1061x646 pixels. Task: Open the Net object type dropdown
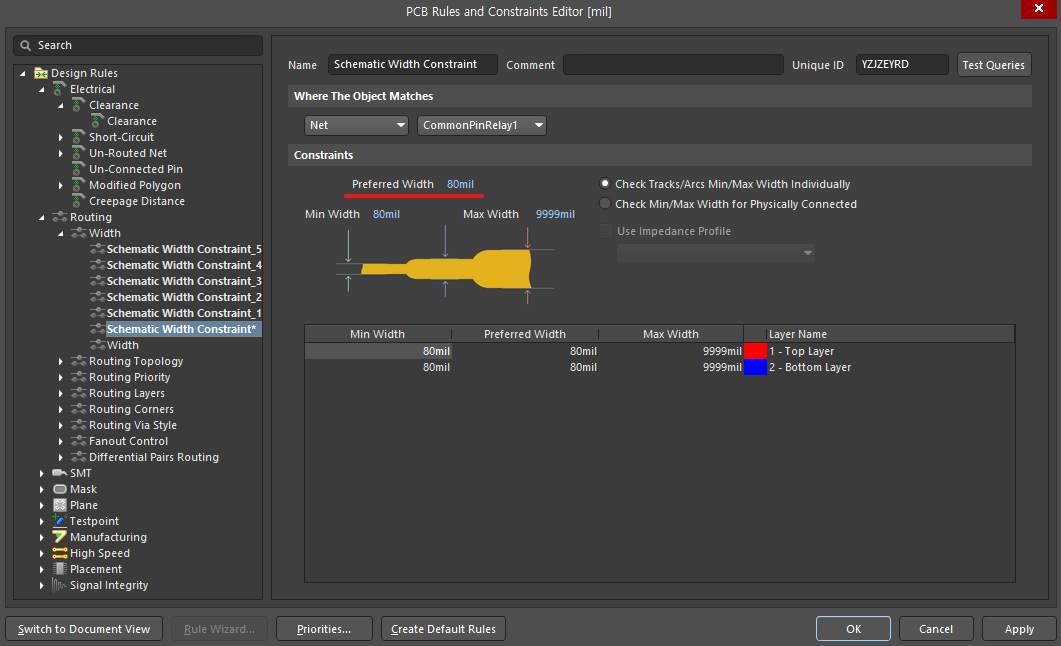356,125
